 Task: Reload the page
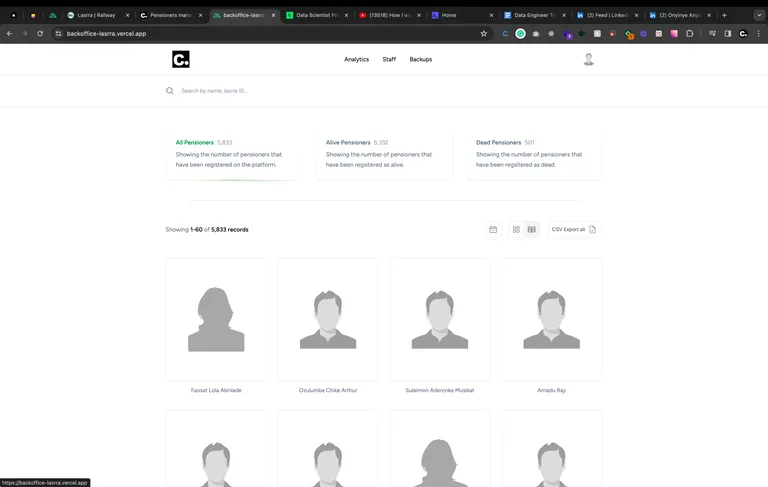pyautogui.click(x=40, y=33)
